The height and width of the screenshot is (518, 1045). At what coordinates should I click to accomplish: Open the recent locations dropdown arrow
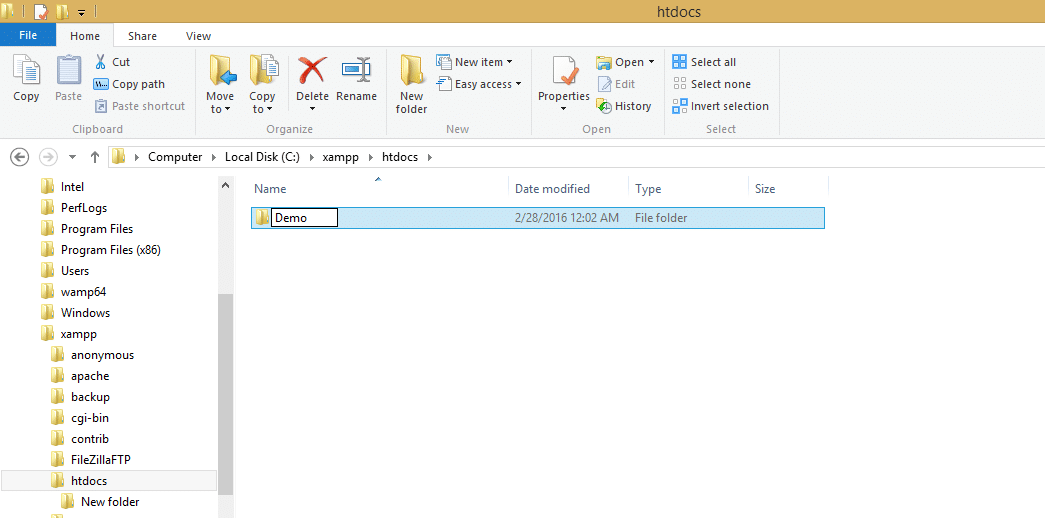click(73, 157)
